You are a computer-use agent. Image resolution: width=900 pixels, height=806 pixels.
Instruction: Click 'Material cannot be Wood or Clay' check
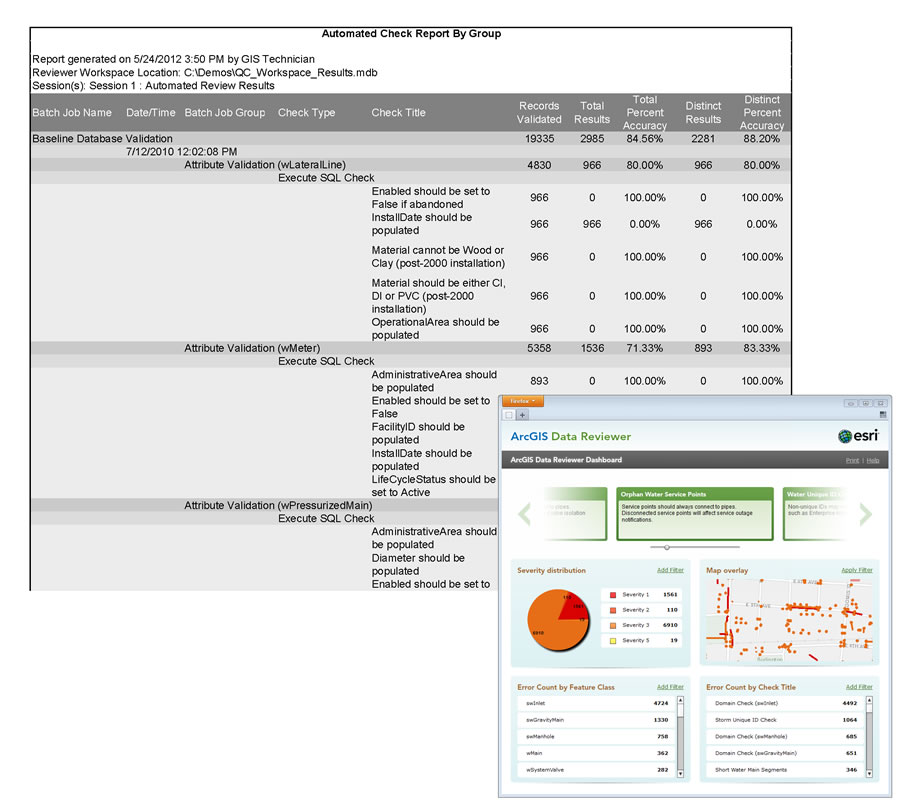438,257
